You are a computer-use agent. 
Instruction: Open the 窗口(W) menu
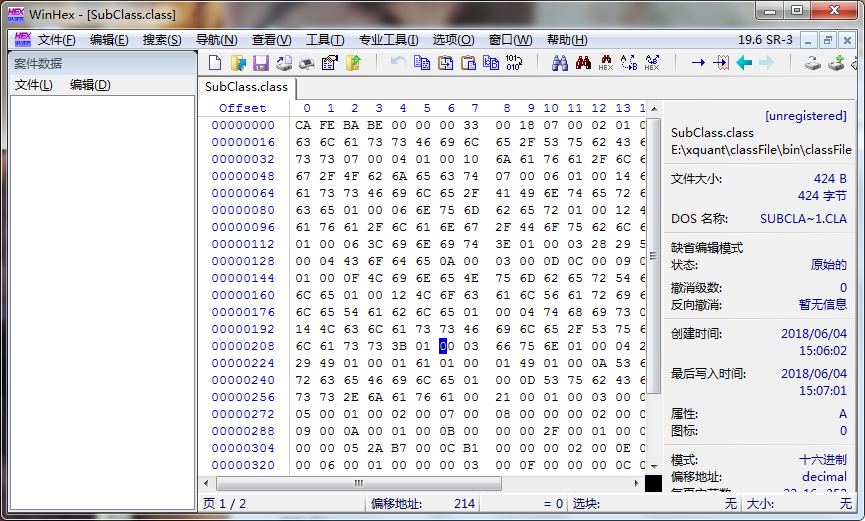(x=510, y=40)
